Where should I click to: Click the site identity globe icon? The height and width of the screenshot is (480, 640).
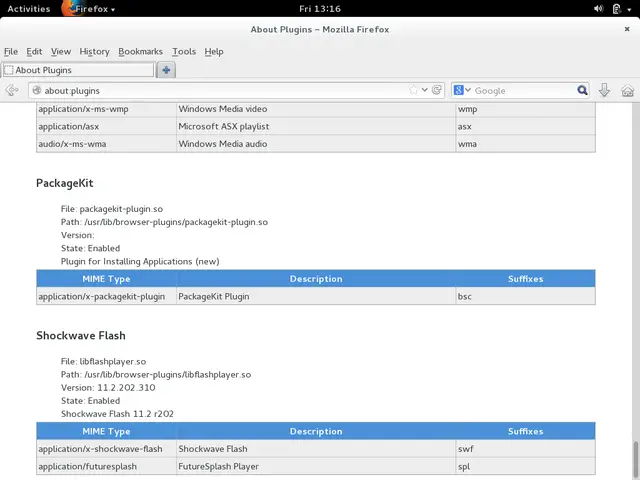37,90
